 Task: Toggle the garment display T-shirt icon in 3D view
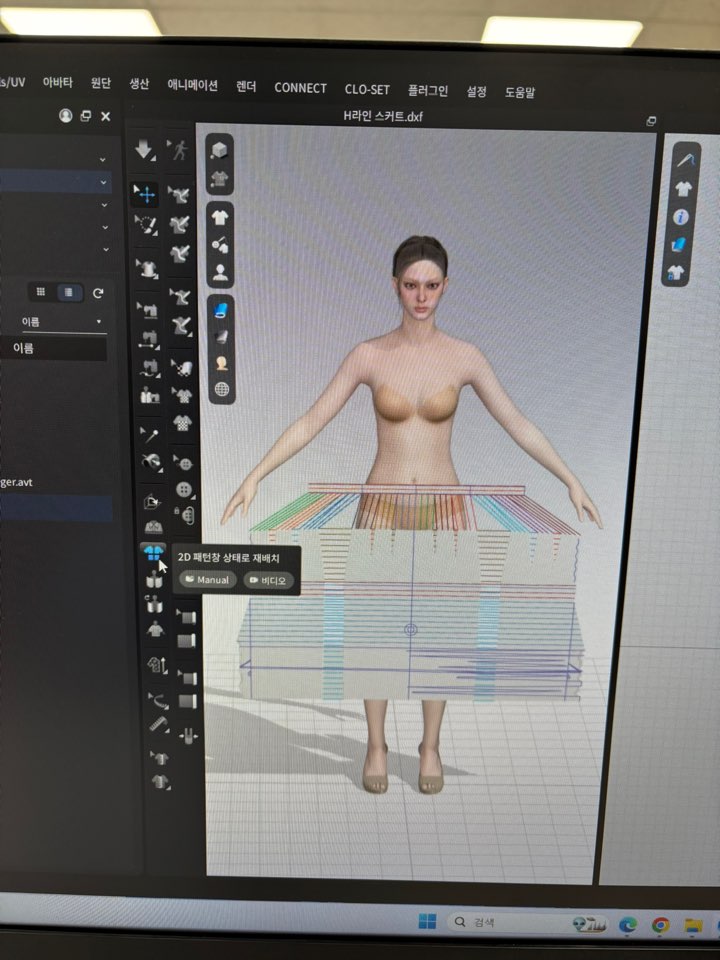[220, 217]
